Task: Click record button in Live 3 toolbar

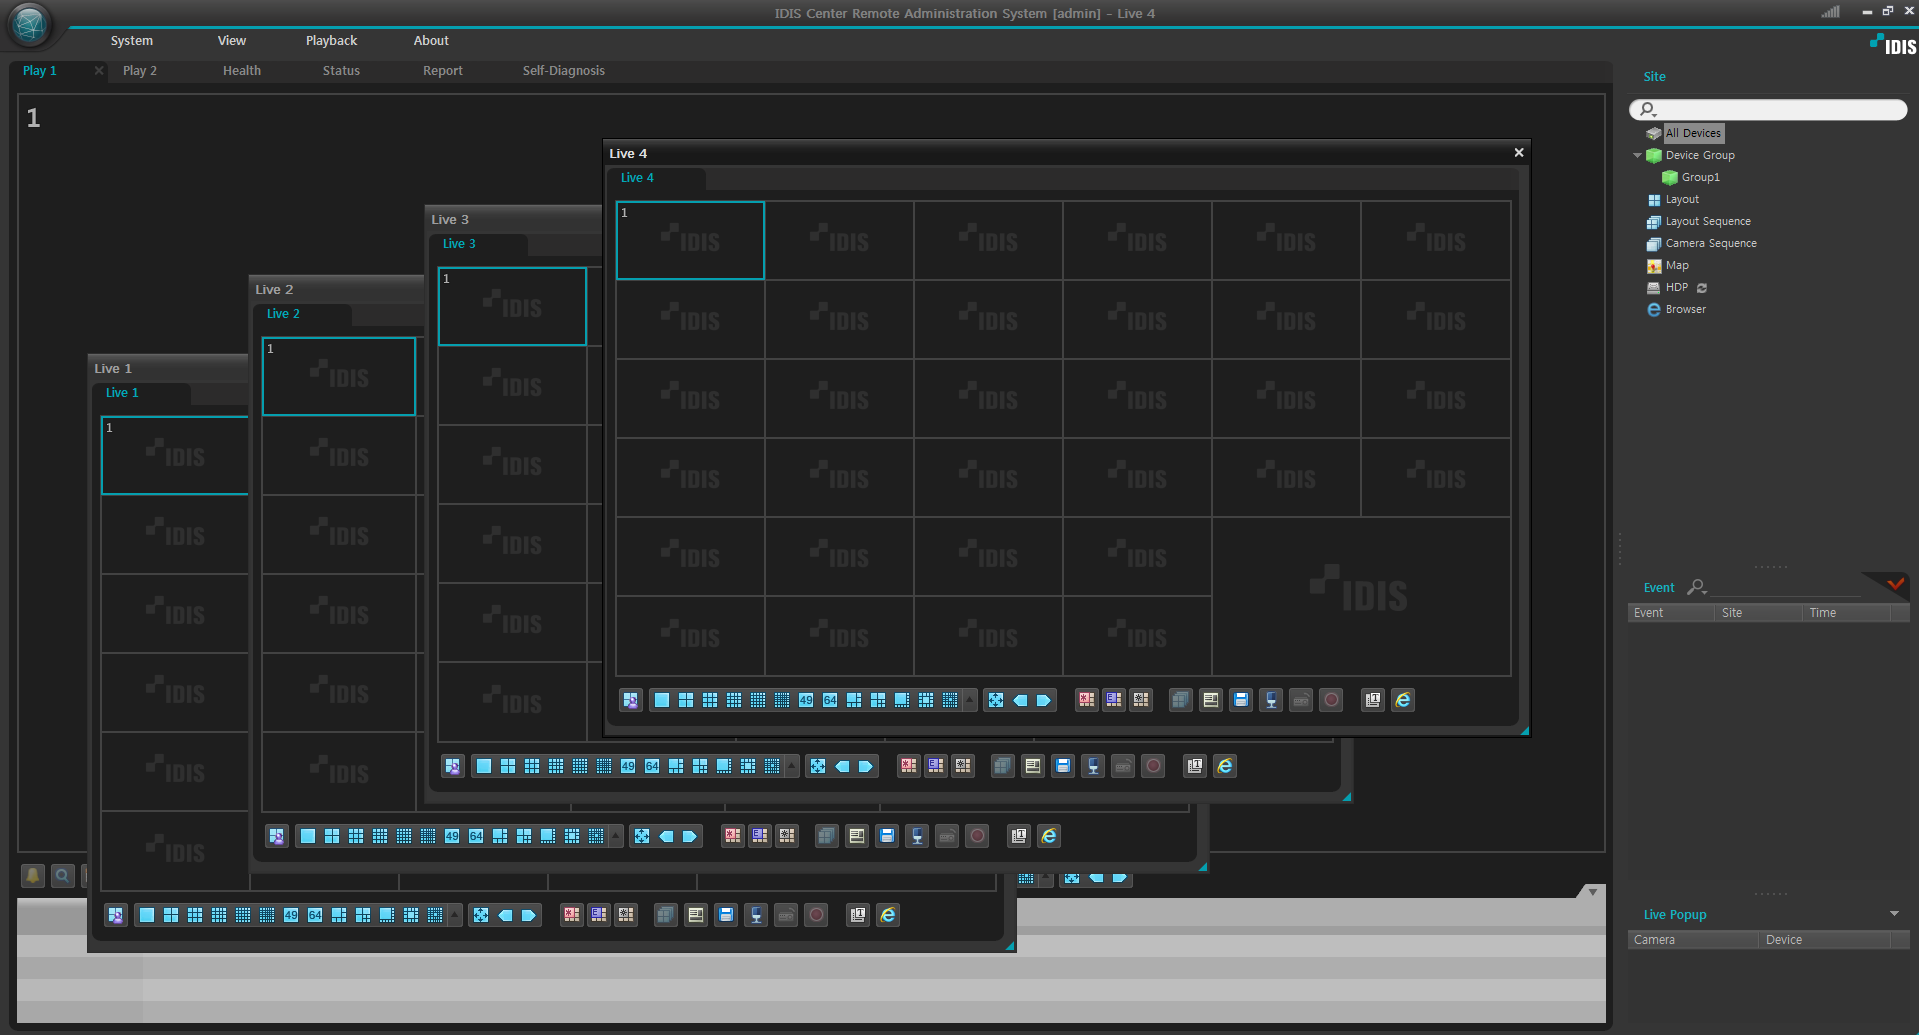Action: [1153, 766]
